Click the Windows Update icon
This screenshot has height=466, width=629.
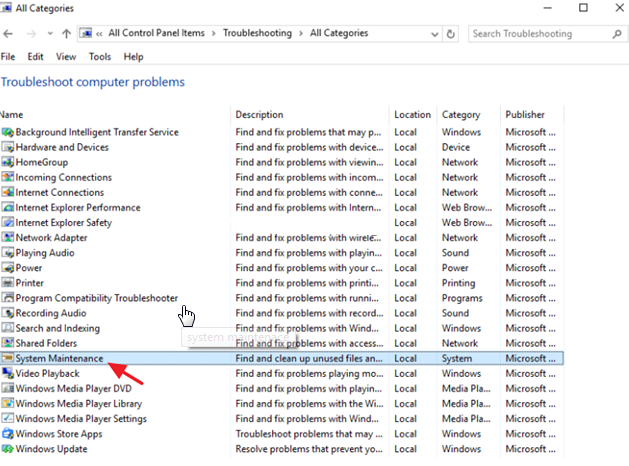pyautogui.click(x=8, y=449)
